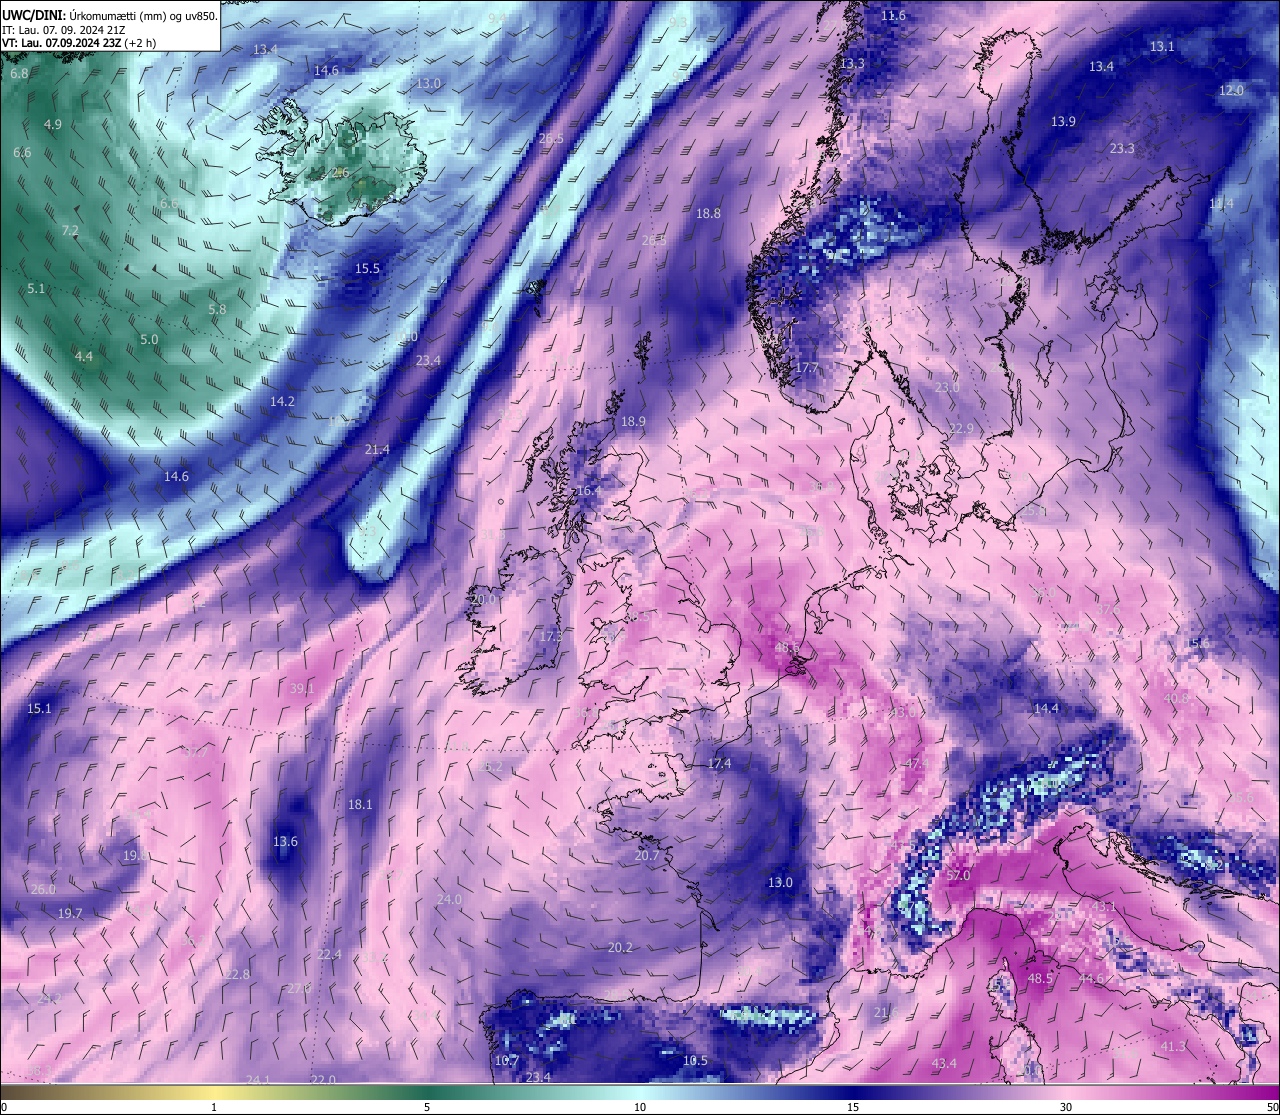Click the 14.4 value over Germany
The image size is (1280, 1115).
[x=1046, y=708]
